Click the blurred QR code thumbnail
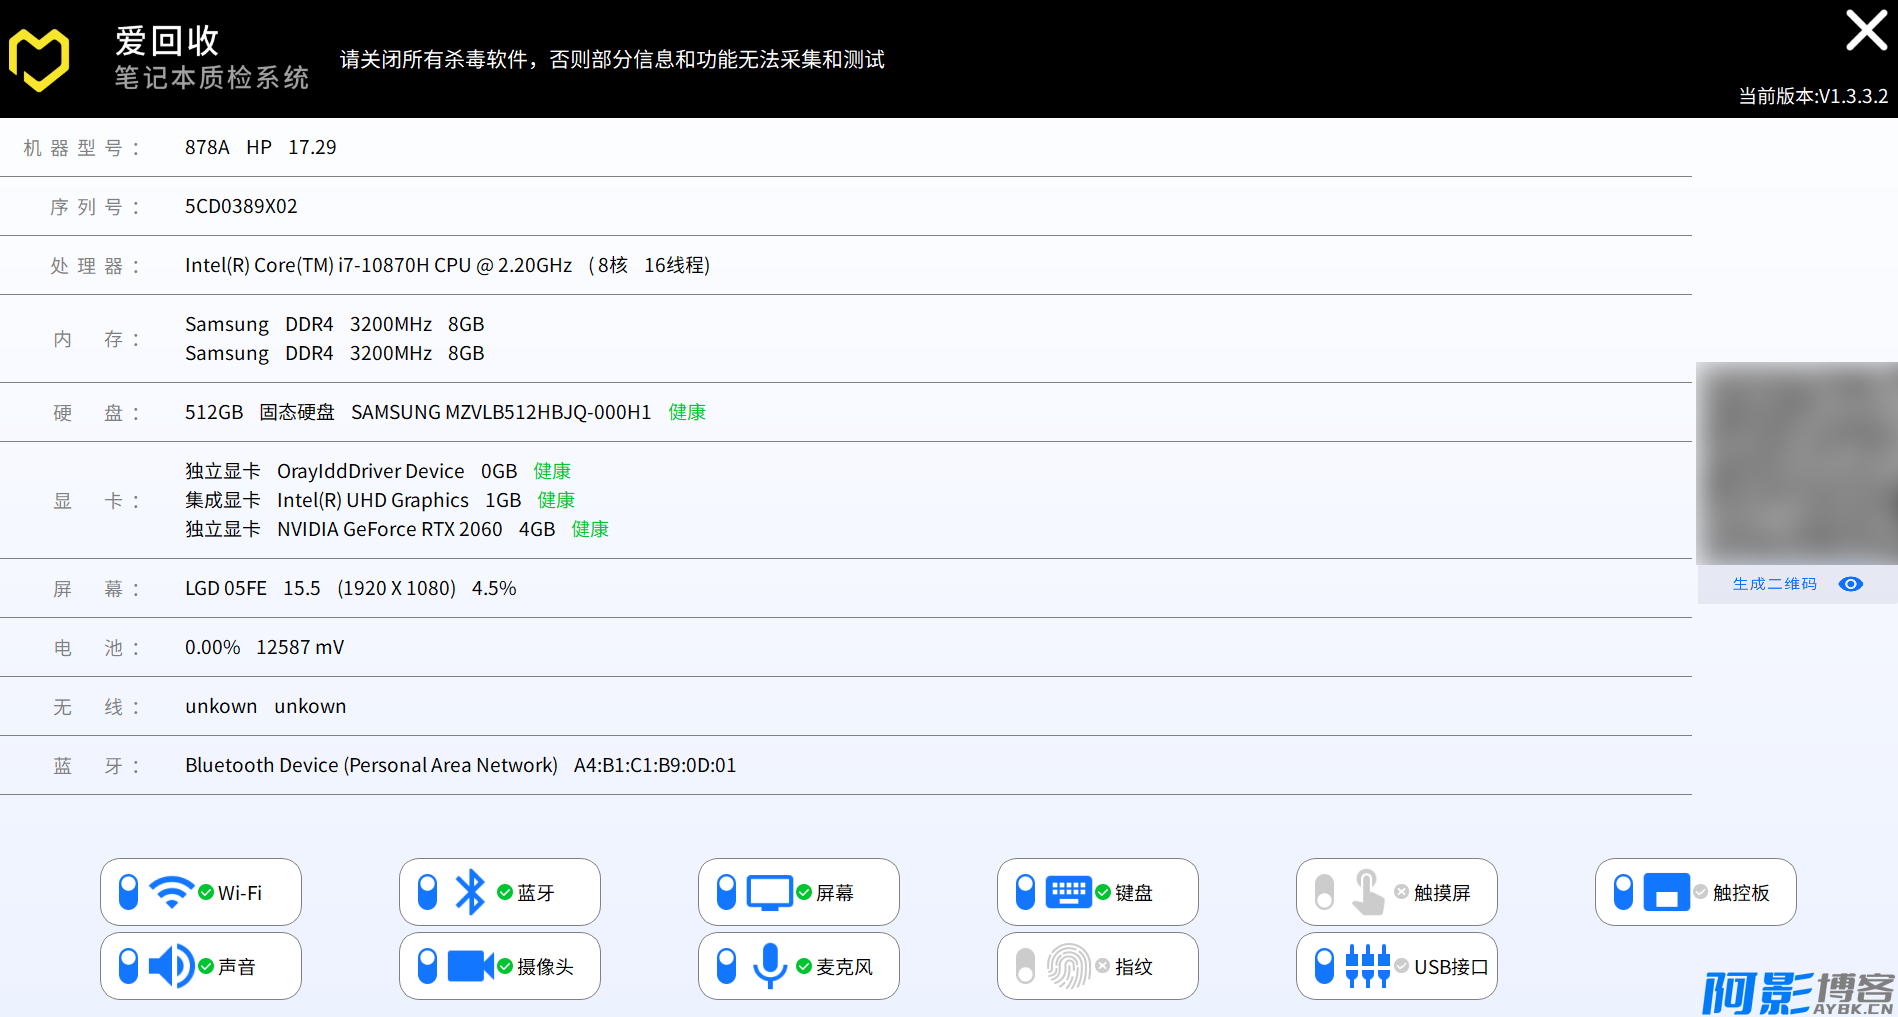Image resolution: width=1898 pixels, height=1017 pixels. coord(1796,464)
